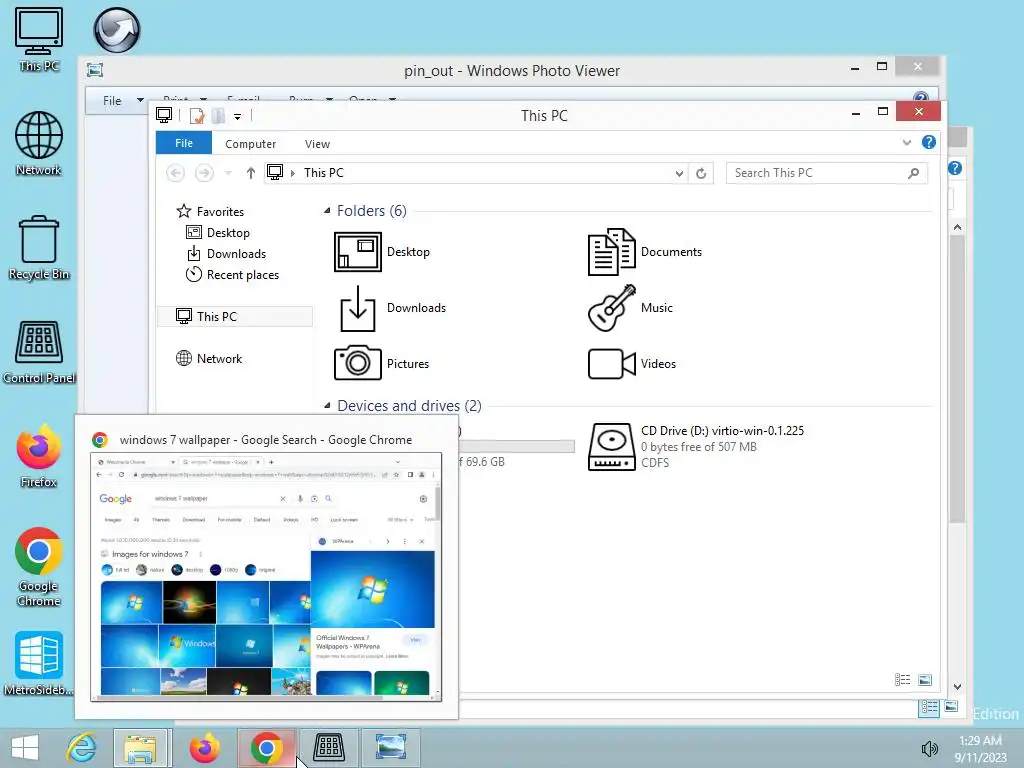Open the Downloads folder with arrow icon
This screenshot has height=768, width=1024.
point(357,308)
